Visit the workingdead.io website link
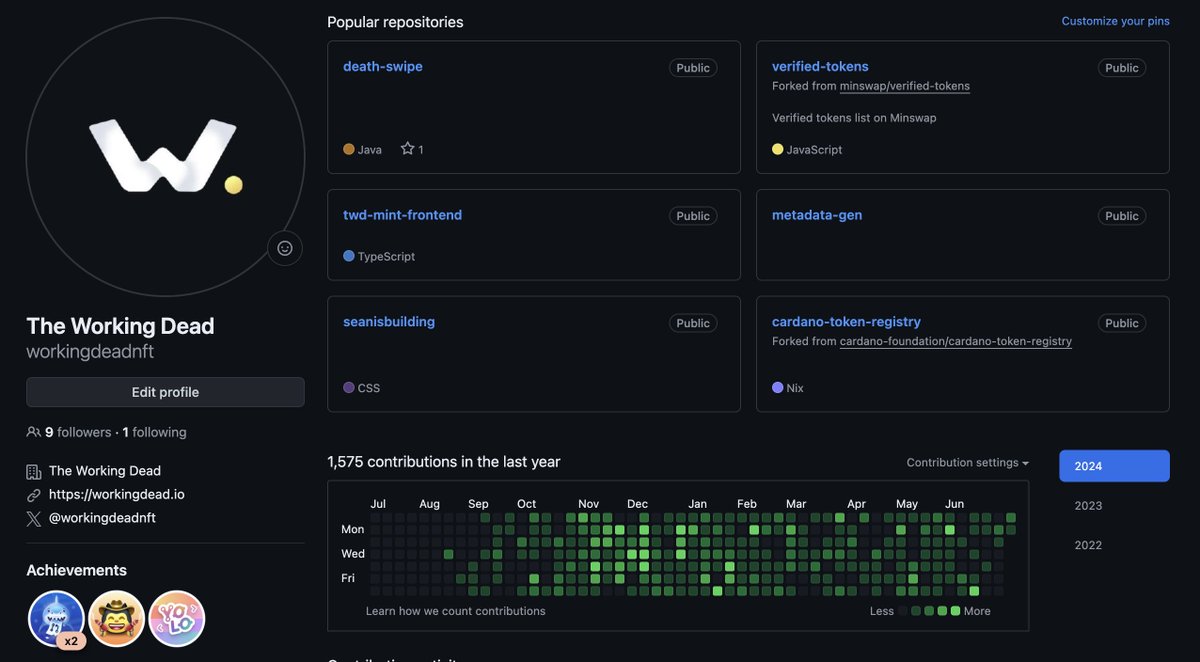 [116, 493]
